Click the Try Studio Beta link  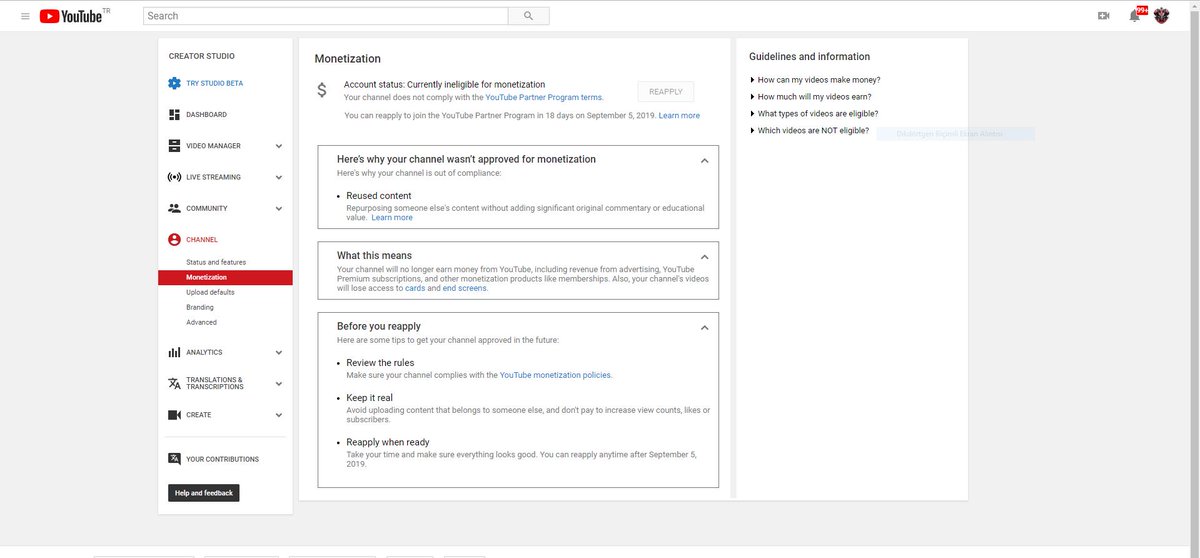(x=214, y=83)
